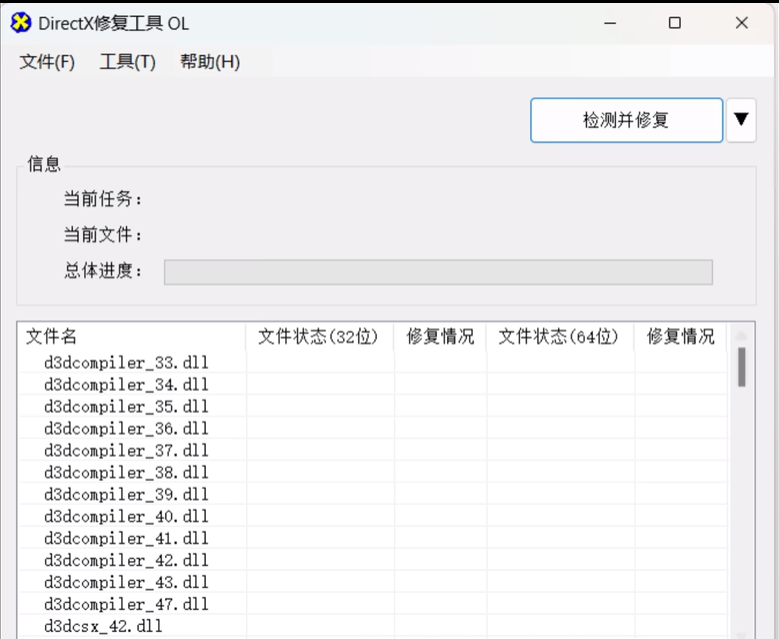Open the 帮助(H) menu
This screenshot has width=779, height=639.
point(210,62)
